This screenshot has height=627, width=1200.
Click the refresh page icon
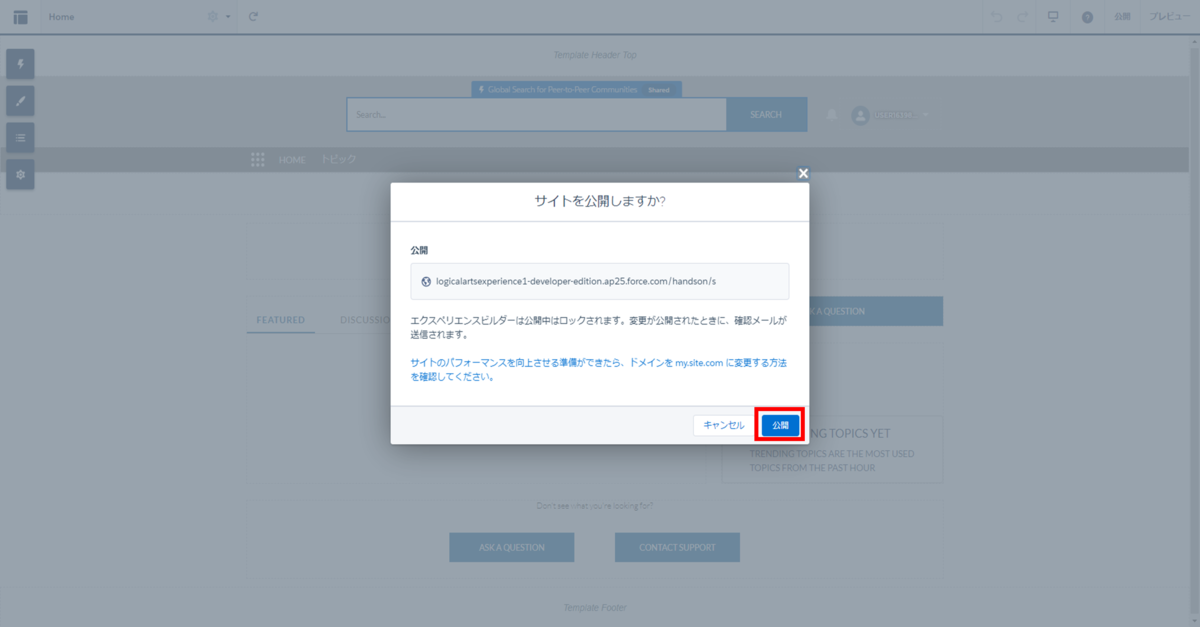pyautogui.click(x=253, y=16)
